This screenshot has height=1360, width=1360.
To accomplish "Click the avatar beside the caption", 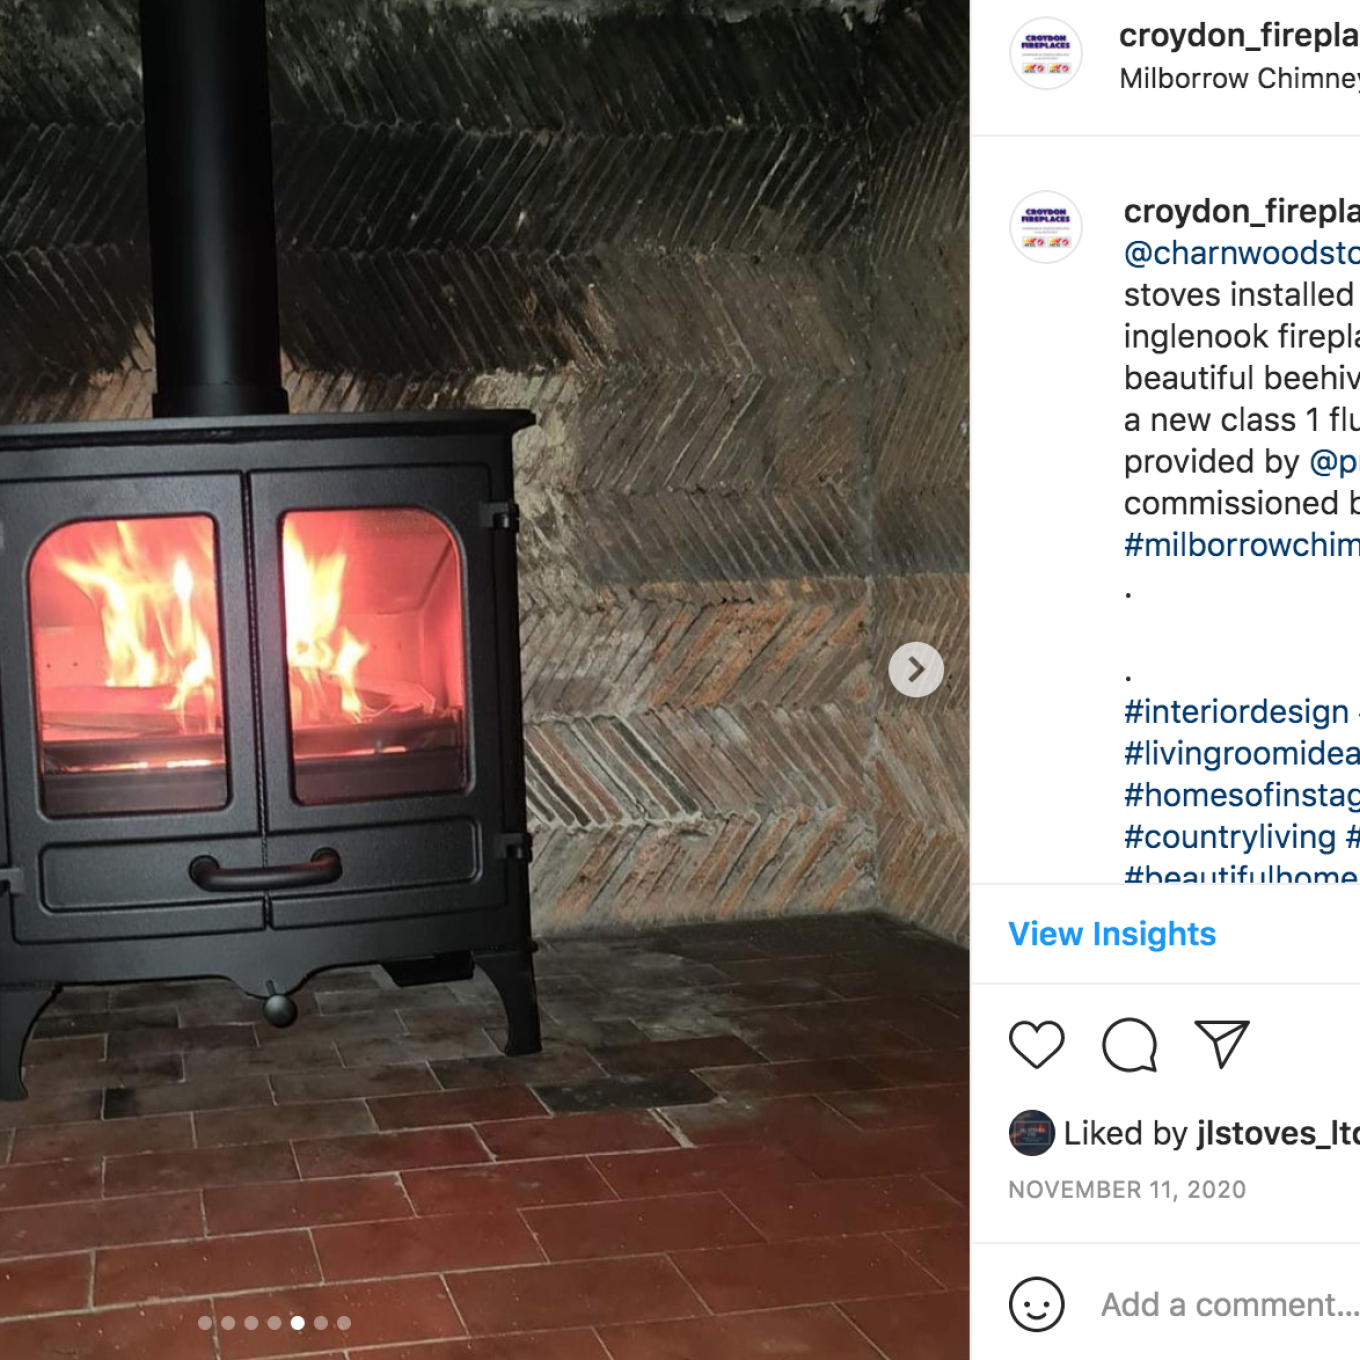I will point(1046,227).
